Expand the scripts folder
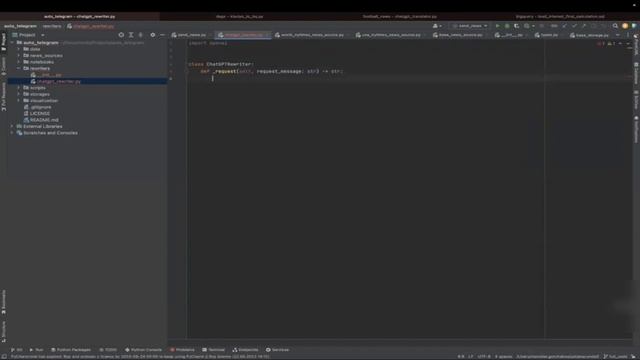 (x=18, y=88)
